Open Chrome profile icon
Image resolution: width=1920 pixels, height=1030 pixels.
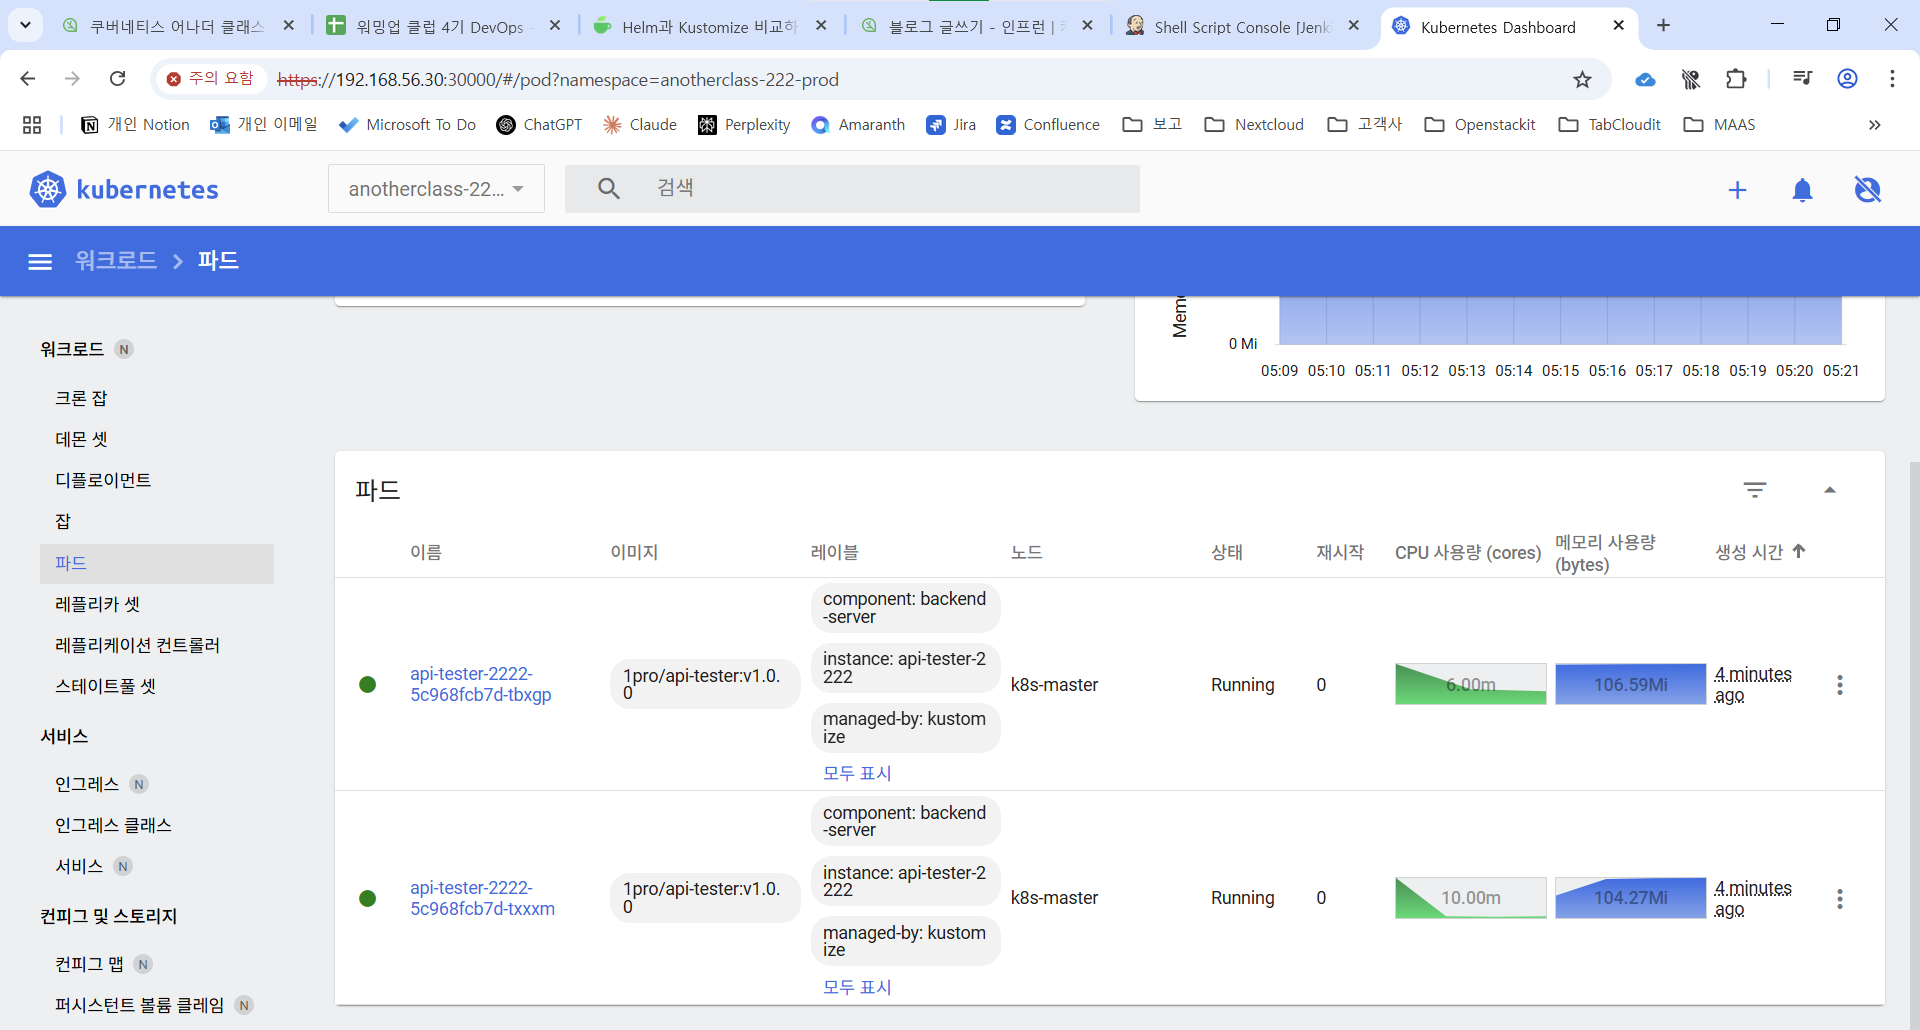pyautogui.click(x=1847, y=79)
